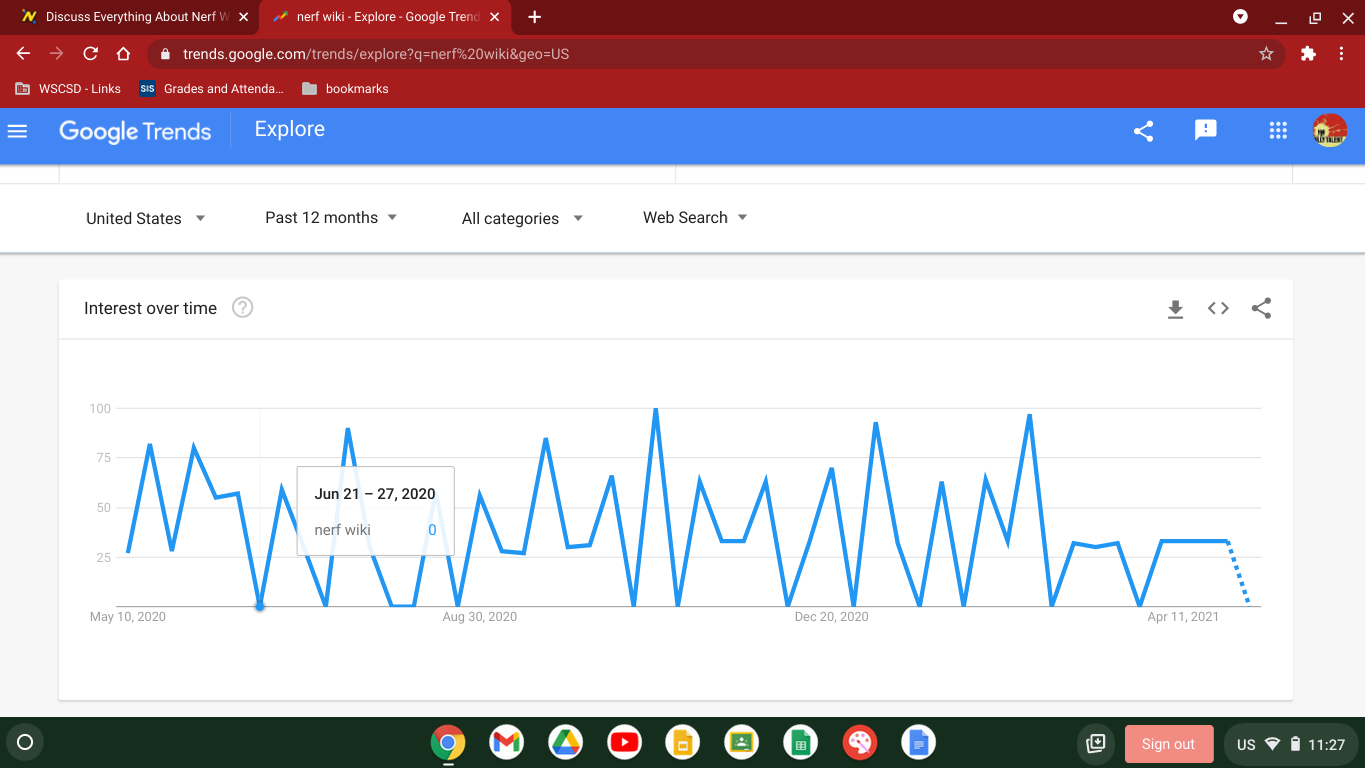Download the Interest over time CSV

(1175, 309)
